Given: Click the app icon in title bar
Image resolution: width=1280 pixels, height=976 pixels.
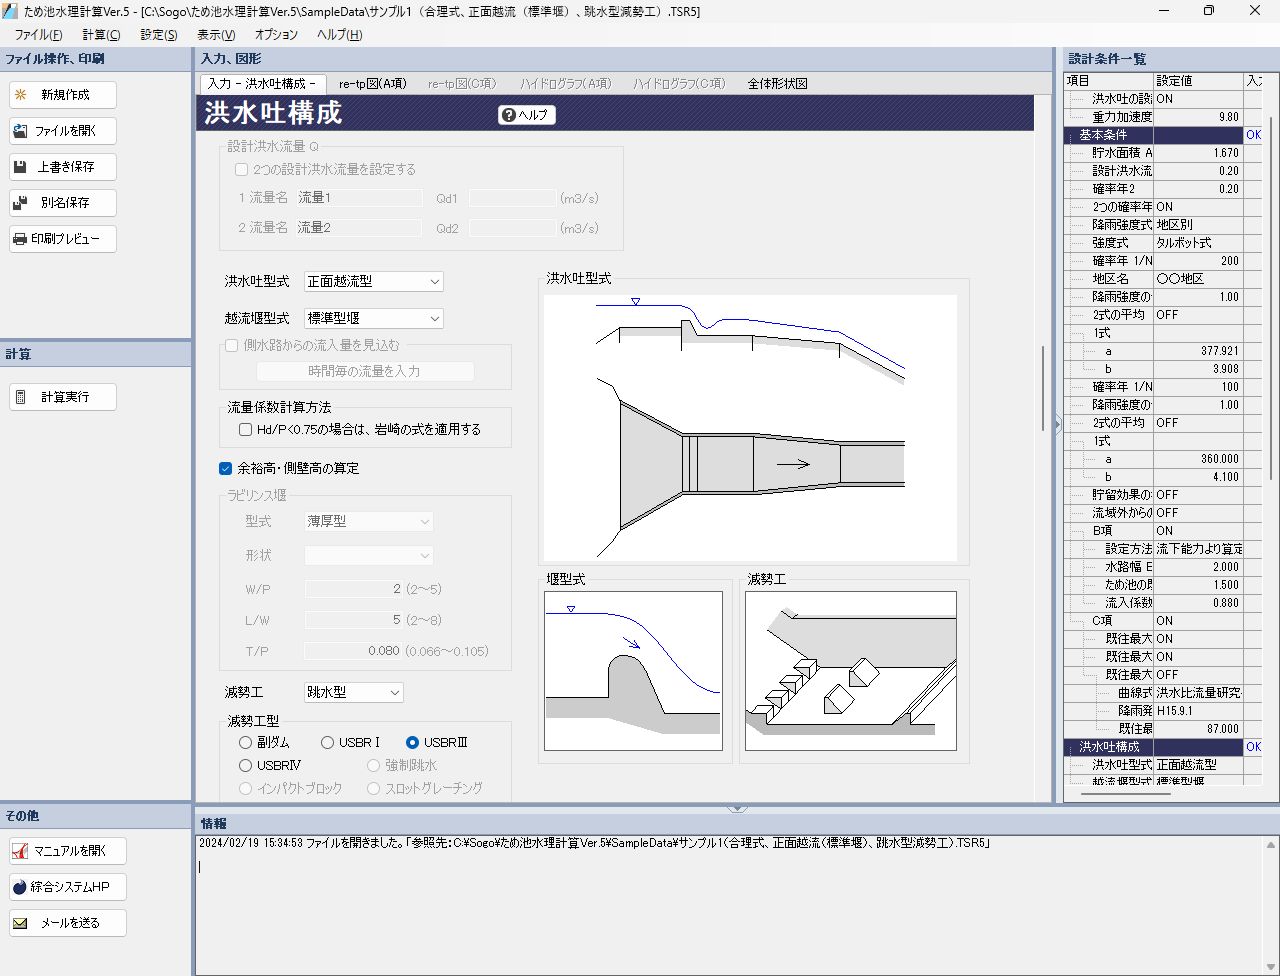Looking at the screenshot, I should click(11, 11).
